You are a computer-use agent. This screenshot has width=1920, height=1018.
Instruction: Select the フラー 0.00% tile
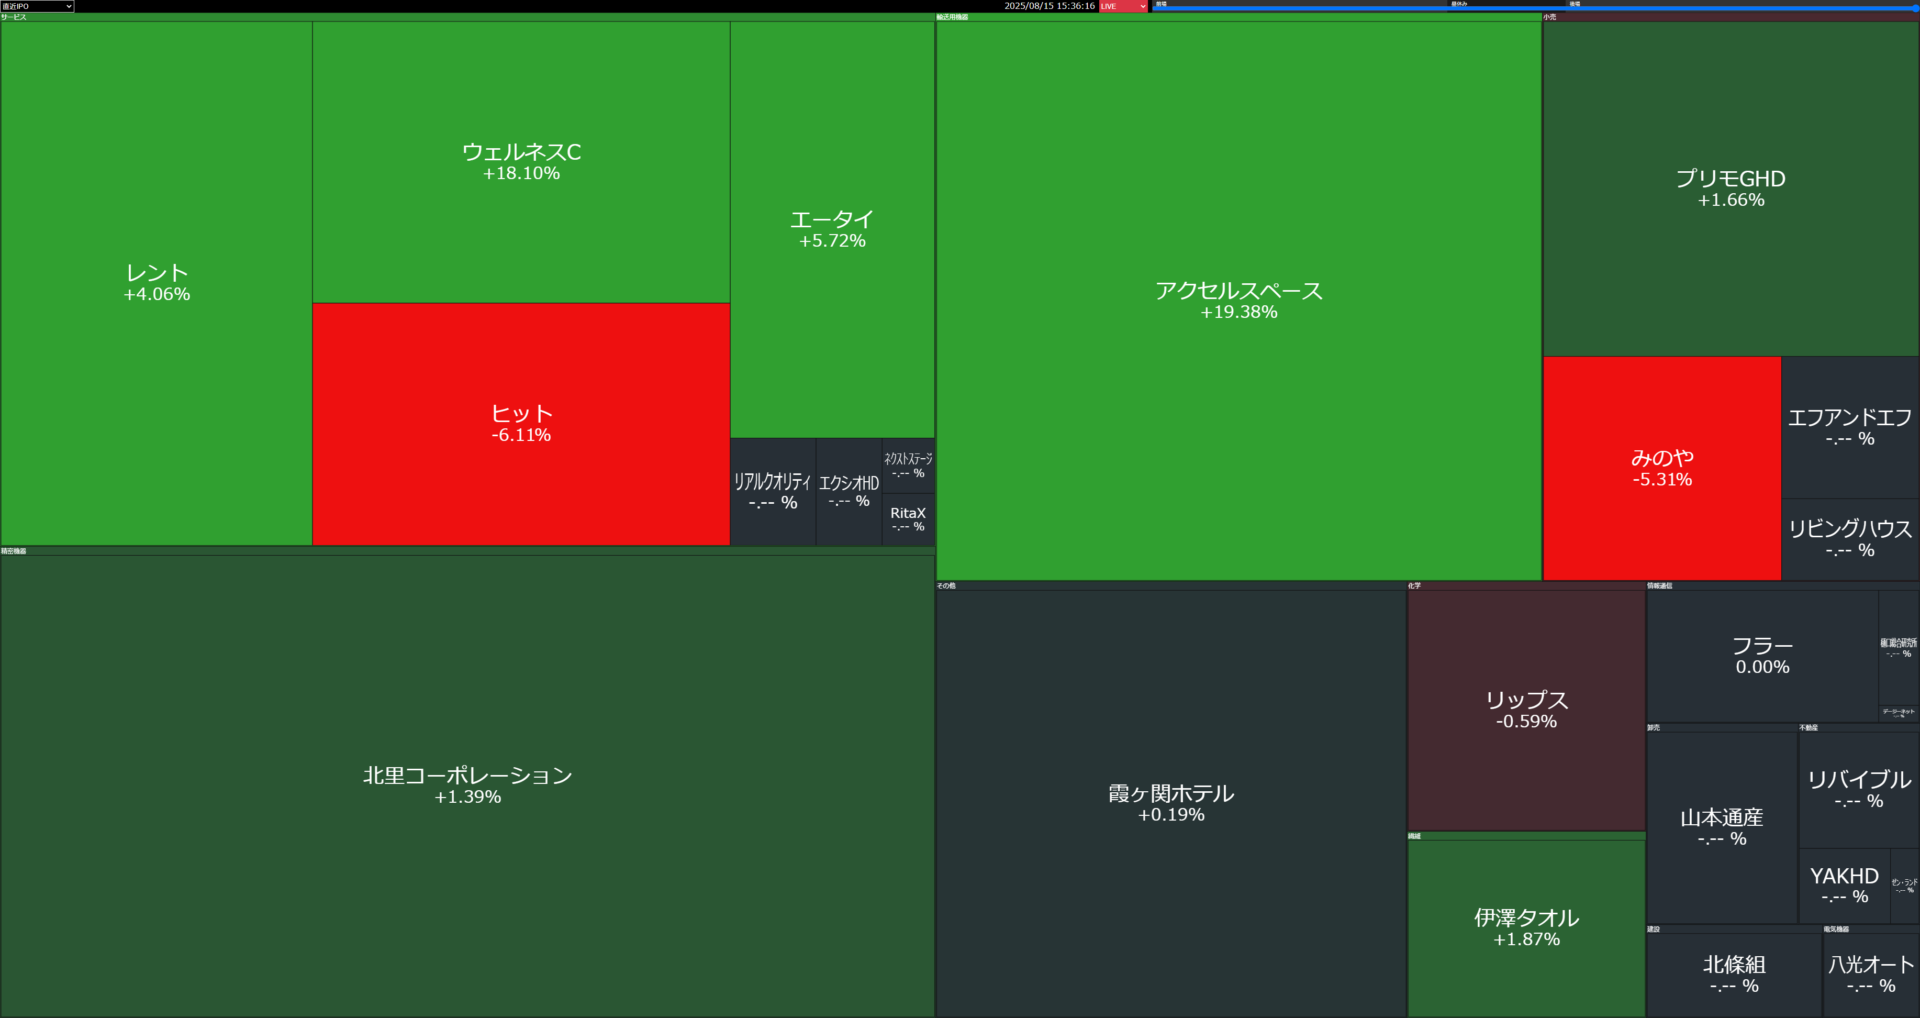point(1762,656)
